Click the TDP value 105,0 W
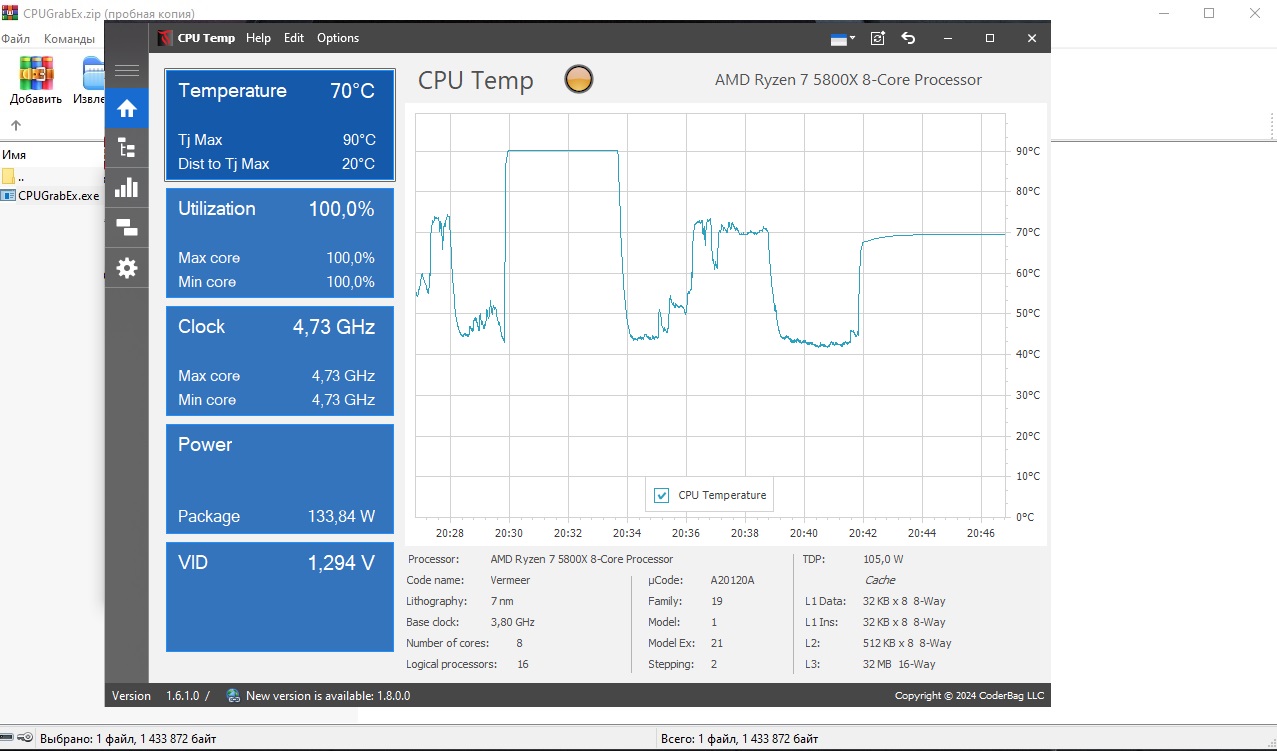 tap(883, 559)
